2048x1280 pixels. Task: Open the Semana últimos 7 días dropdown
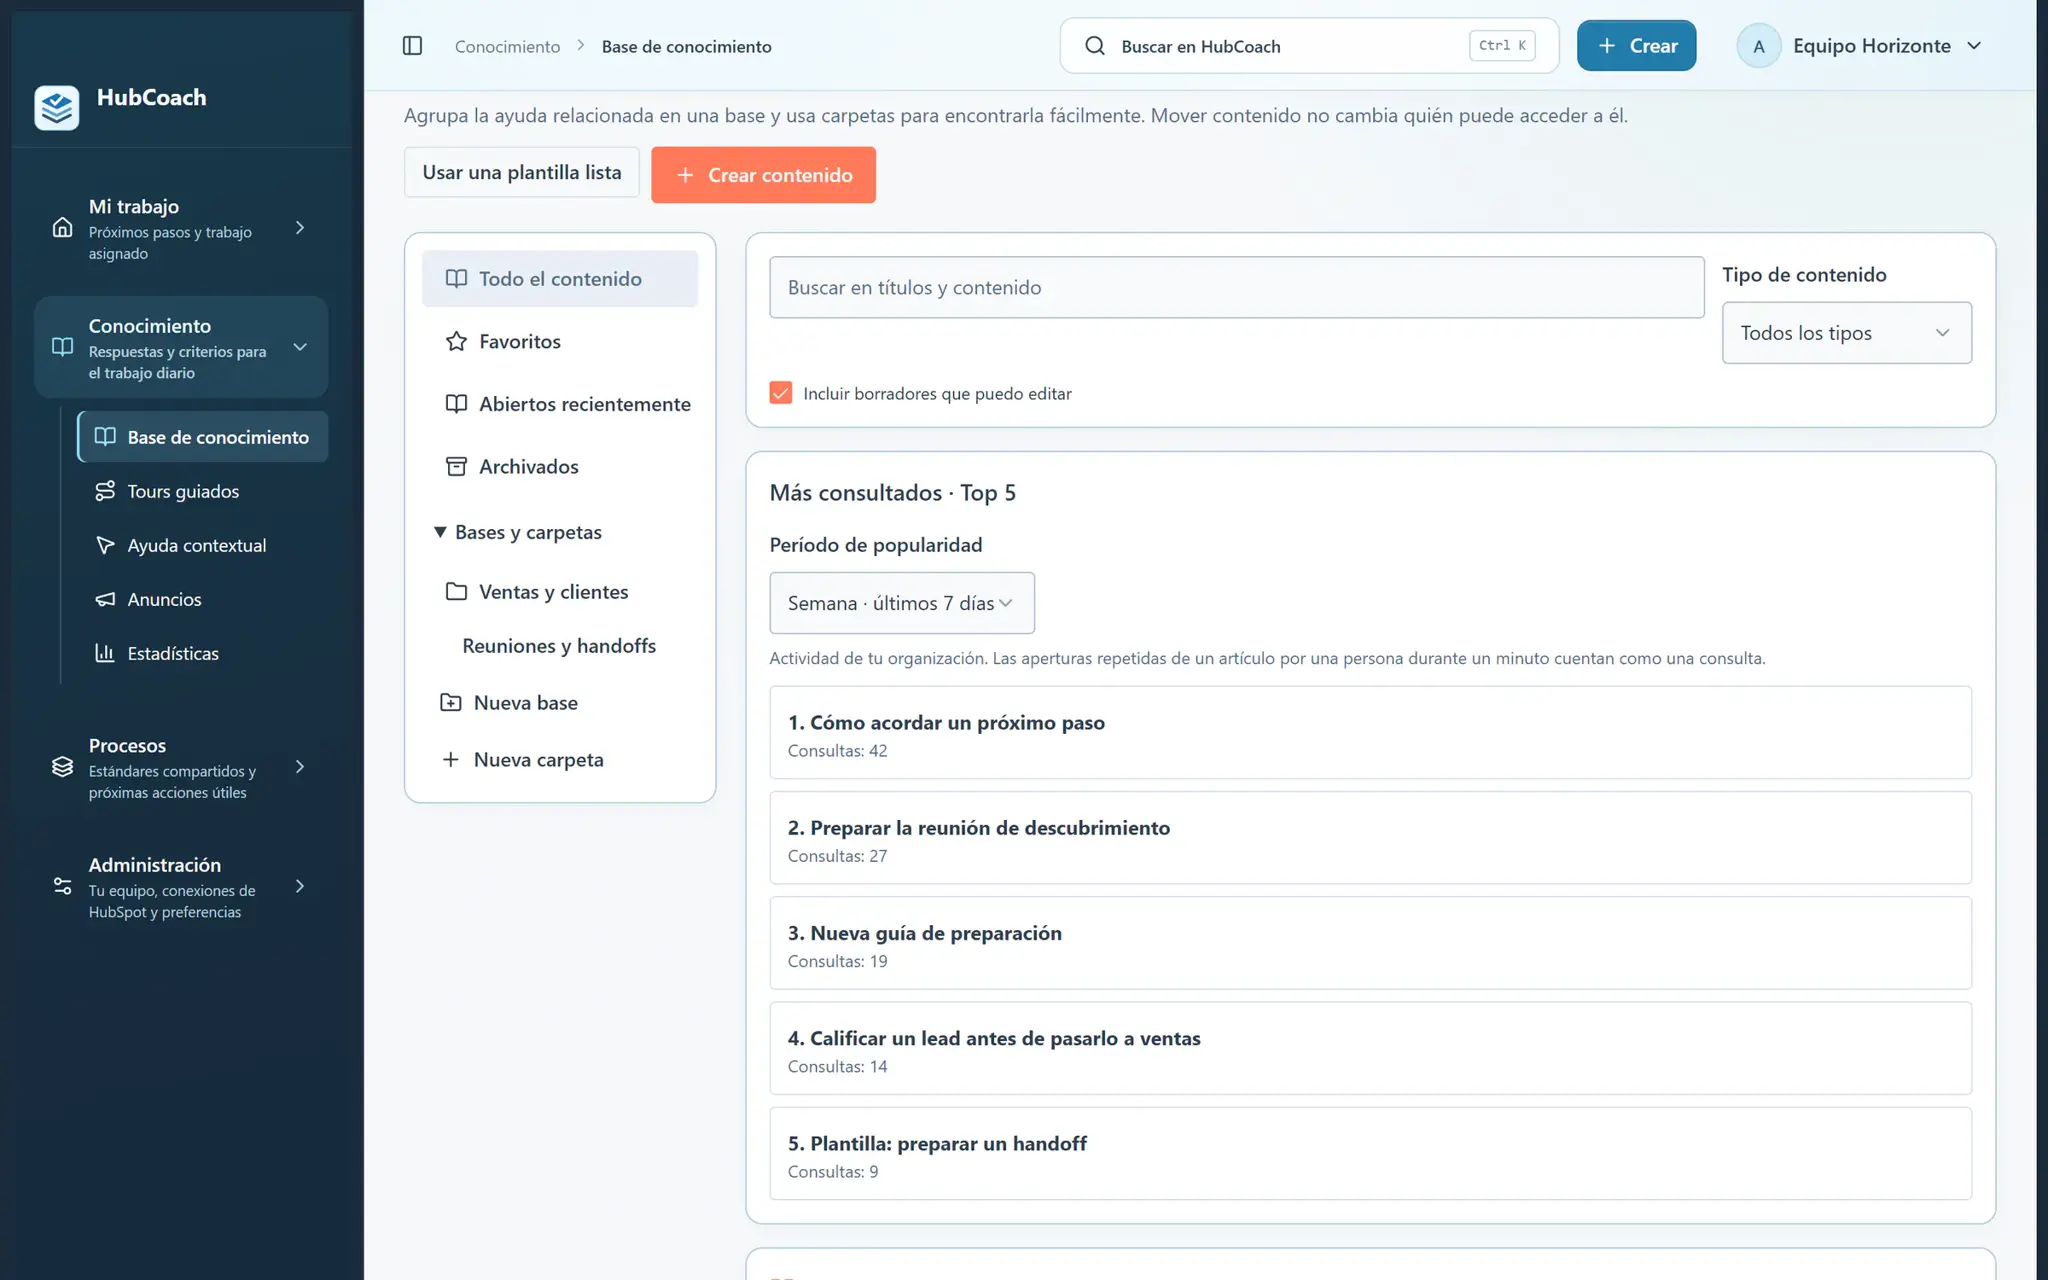[901, 603]
